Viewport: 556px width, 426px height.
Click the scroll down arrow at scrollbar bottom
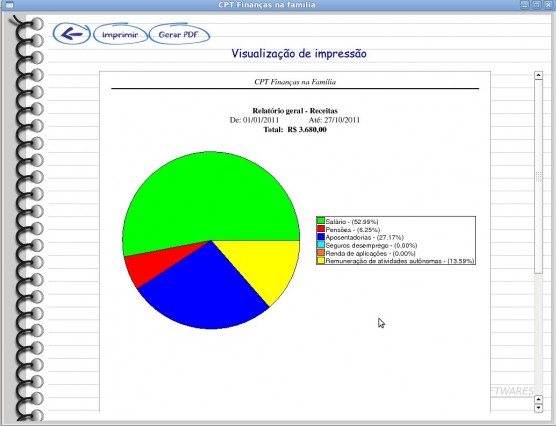pyautogui.click(x=538, y=408)
